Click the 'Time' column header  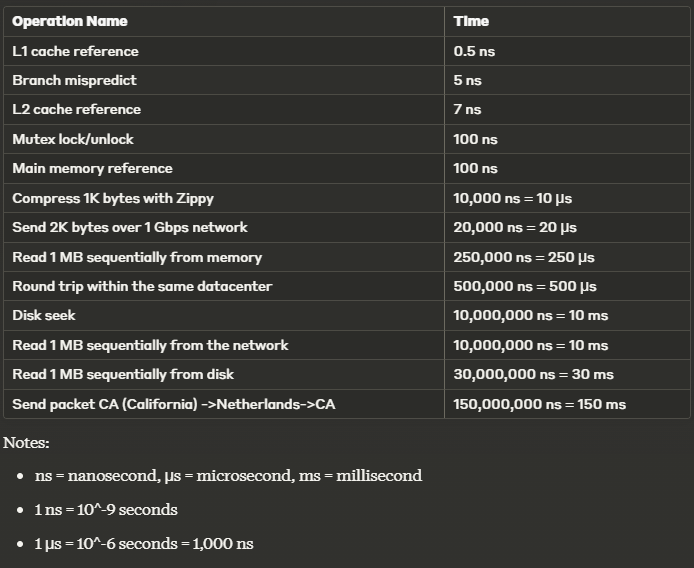(x=471, y=21)
